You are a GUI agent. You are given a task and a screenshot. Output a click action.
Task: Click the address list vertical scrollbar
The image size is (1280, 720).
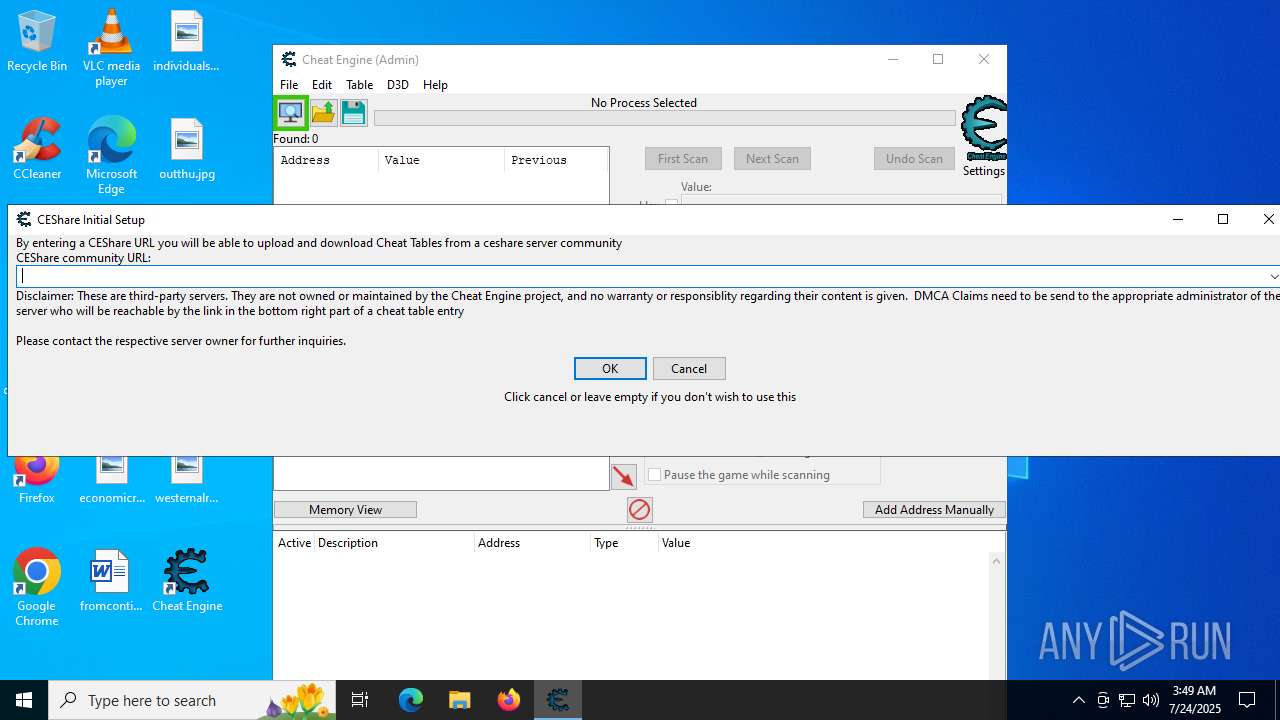pos(996,616)
